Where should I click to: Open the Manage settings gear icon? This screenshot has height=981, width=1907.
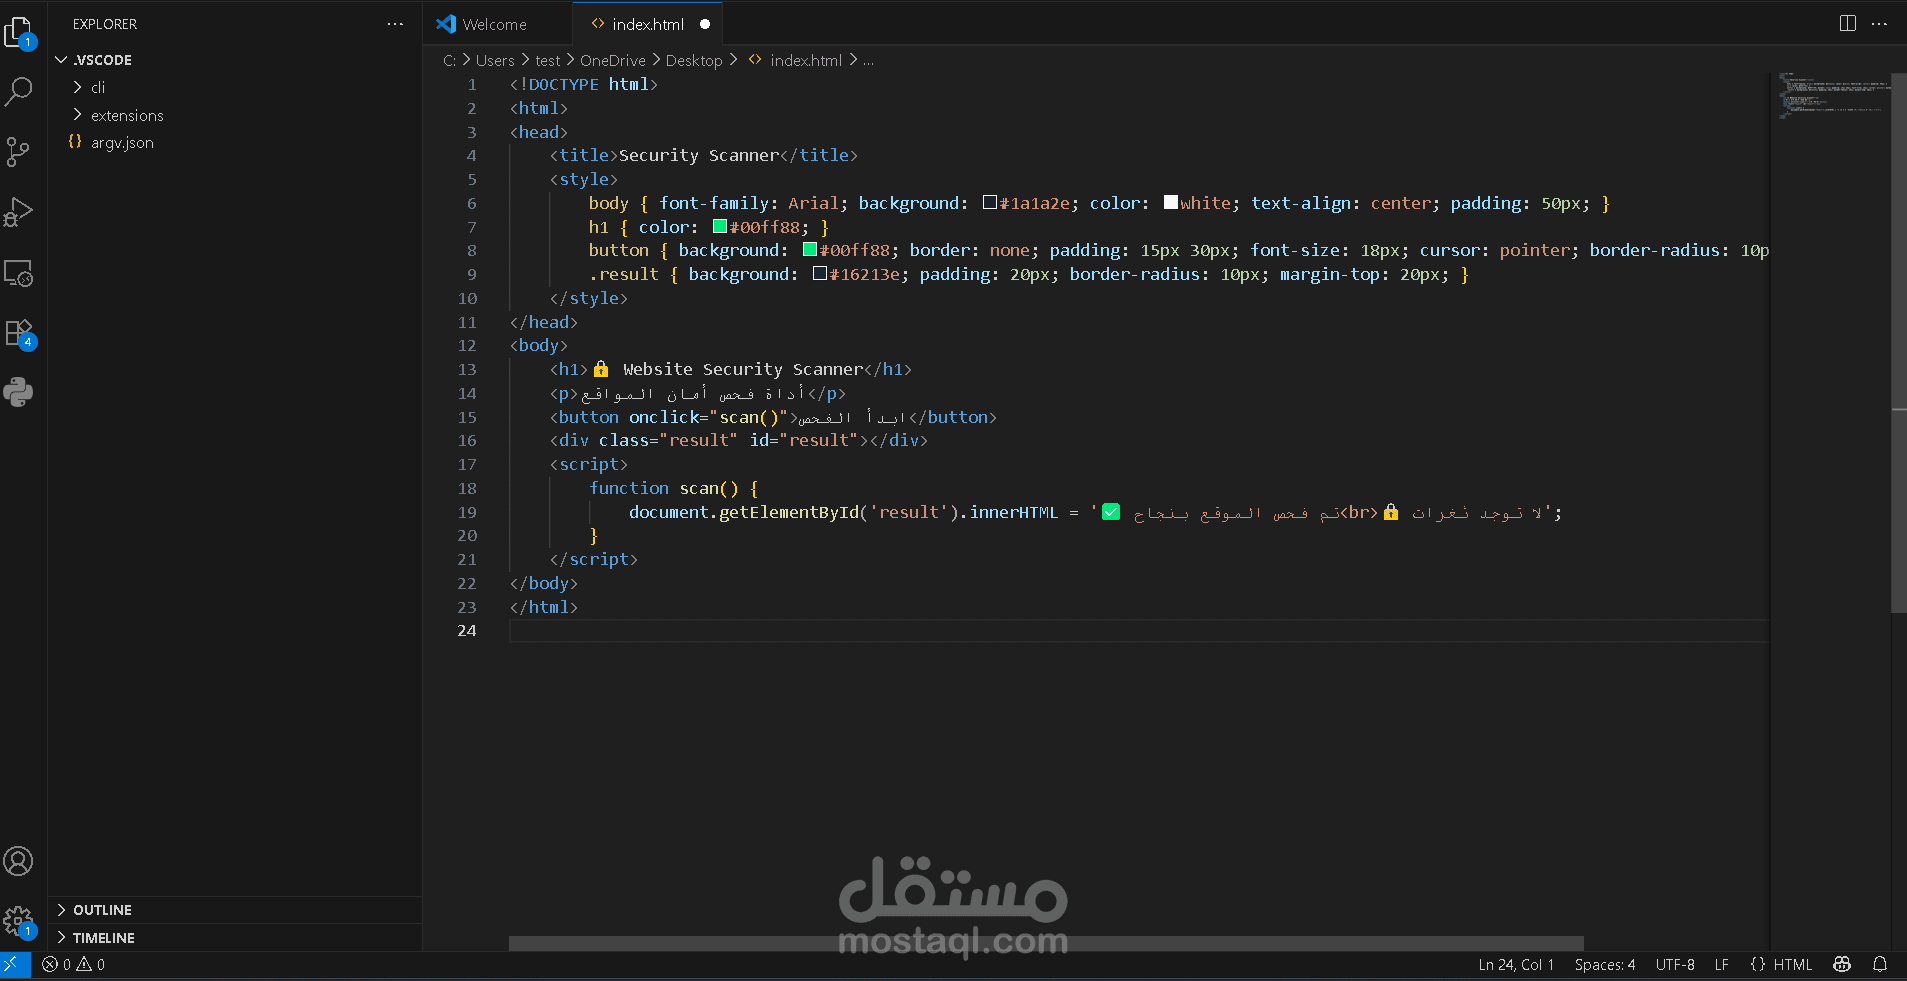20,920
